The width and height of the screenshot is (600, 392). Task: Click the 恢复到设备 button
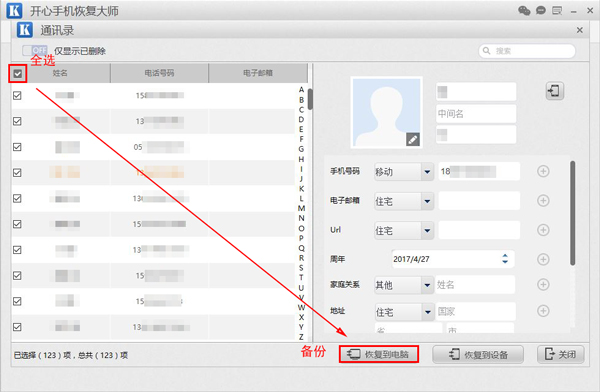(x=478, y=354)
